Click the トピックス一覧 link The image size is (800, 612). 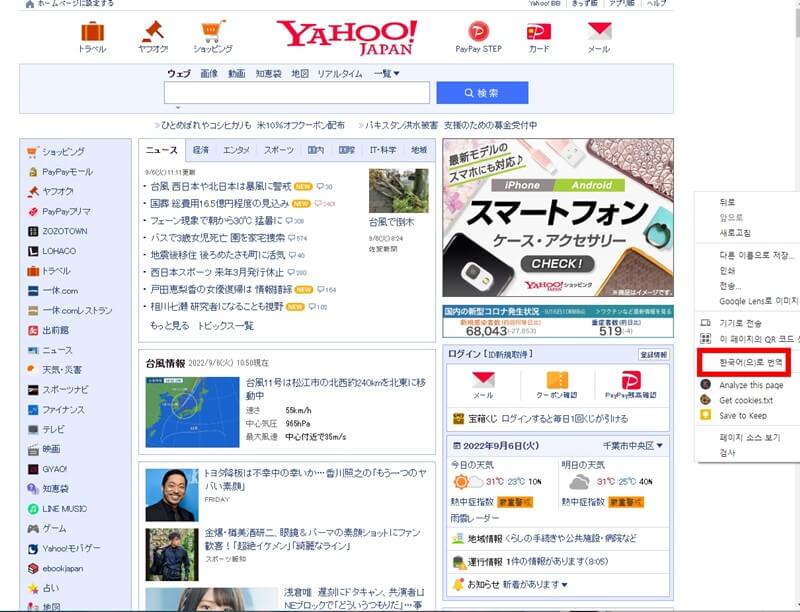[x=226, y=325]
